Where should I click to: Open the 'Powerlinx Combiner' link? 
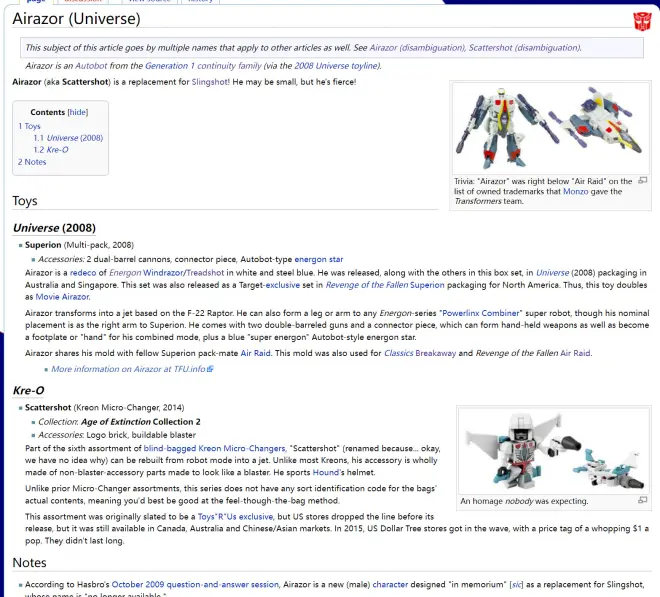476,314
